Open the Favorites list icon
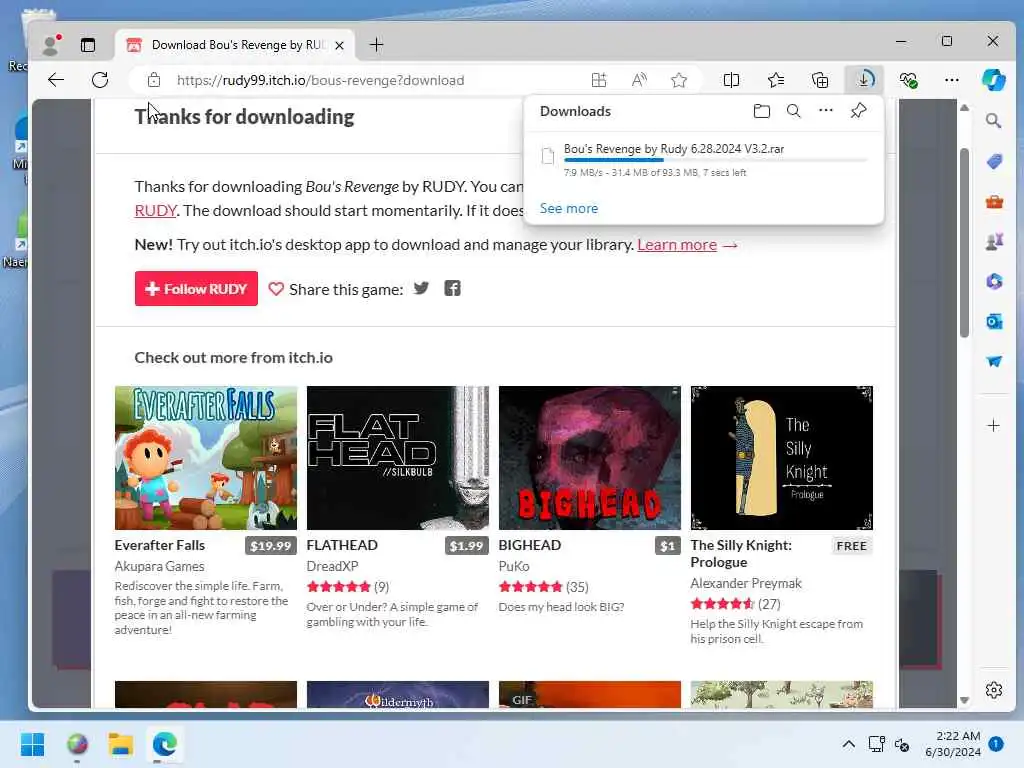 coord(776,80)
